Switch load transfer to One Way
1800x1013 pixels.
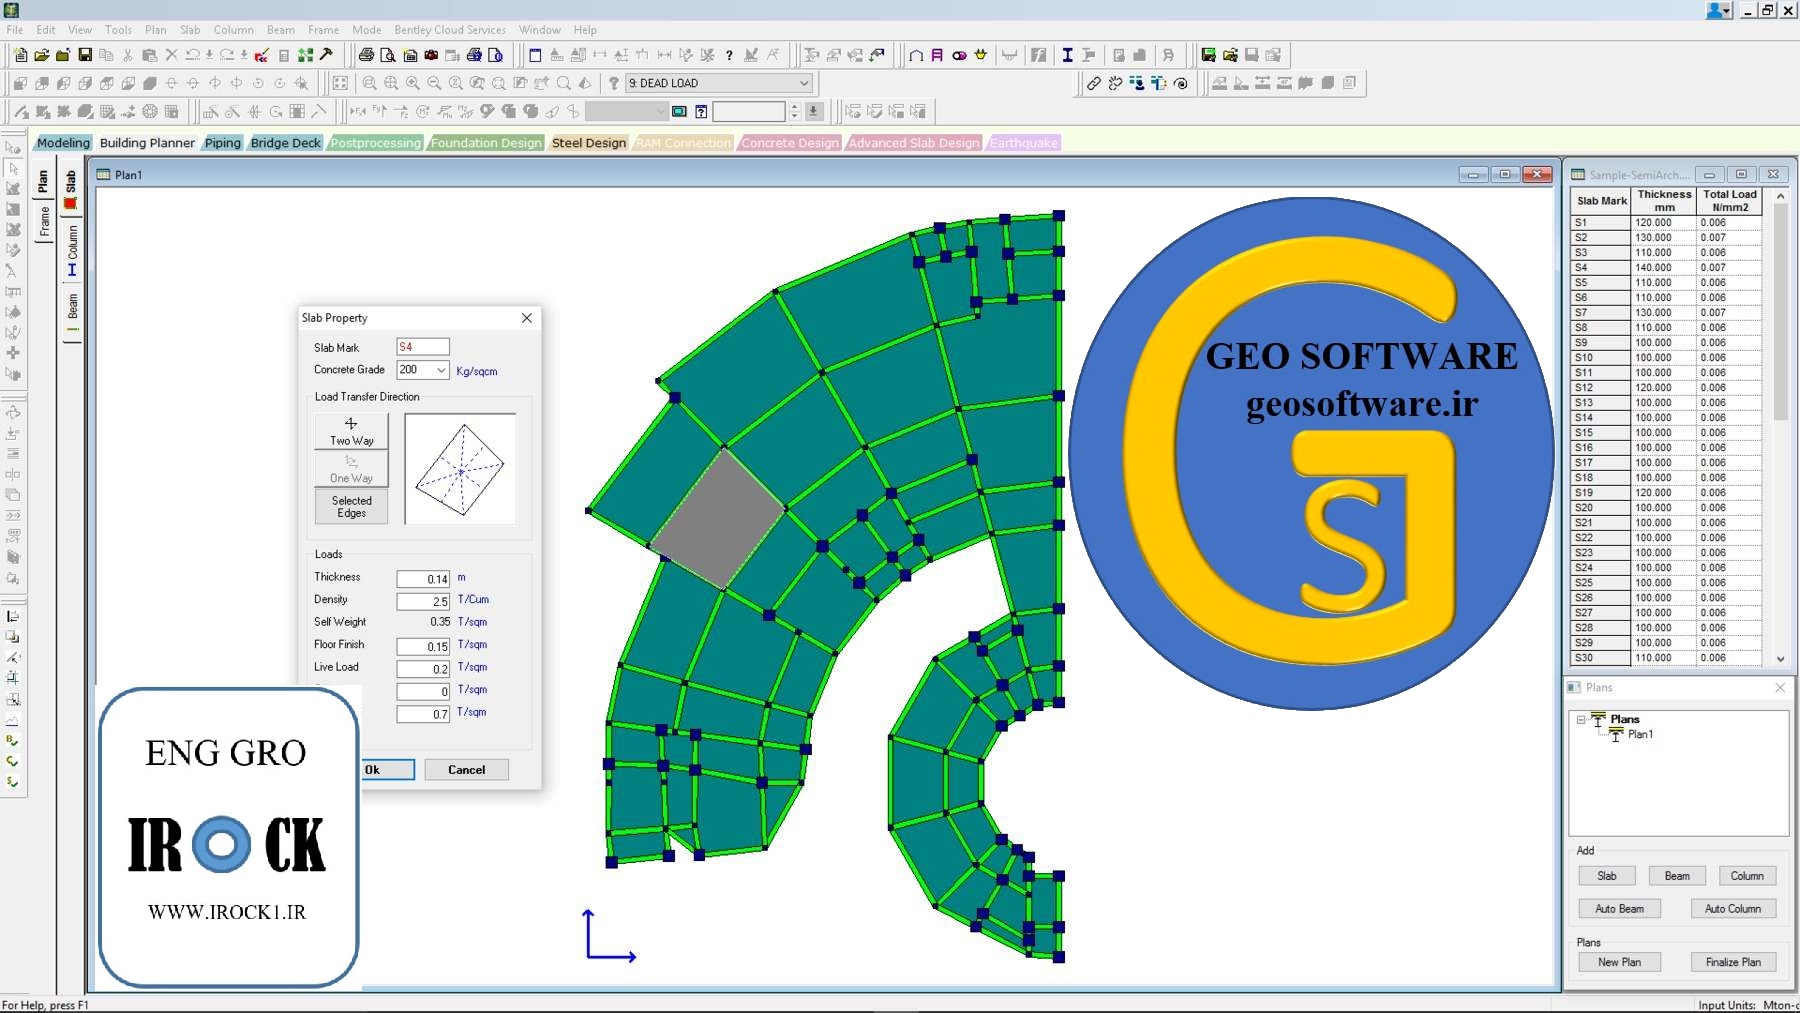click(x=350, y=469)
